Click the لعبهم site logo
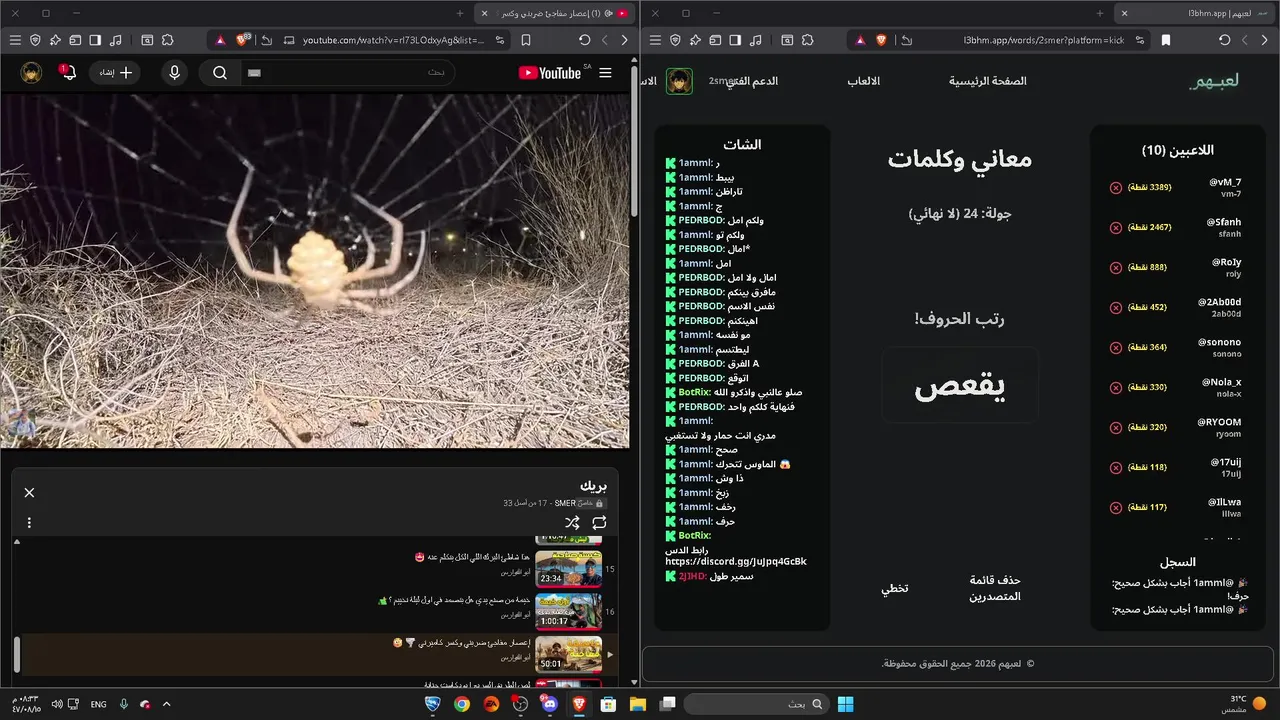 [1214, 81]
